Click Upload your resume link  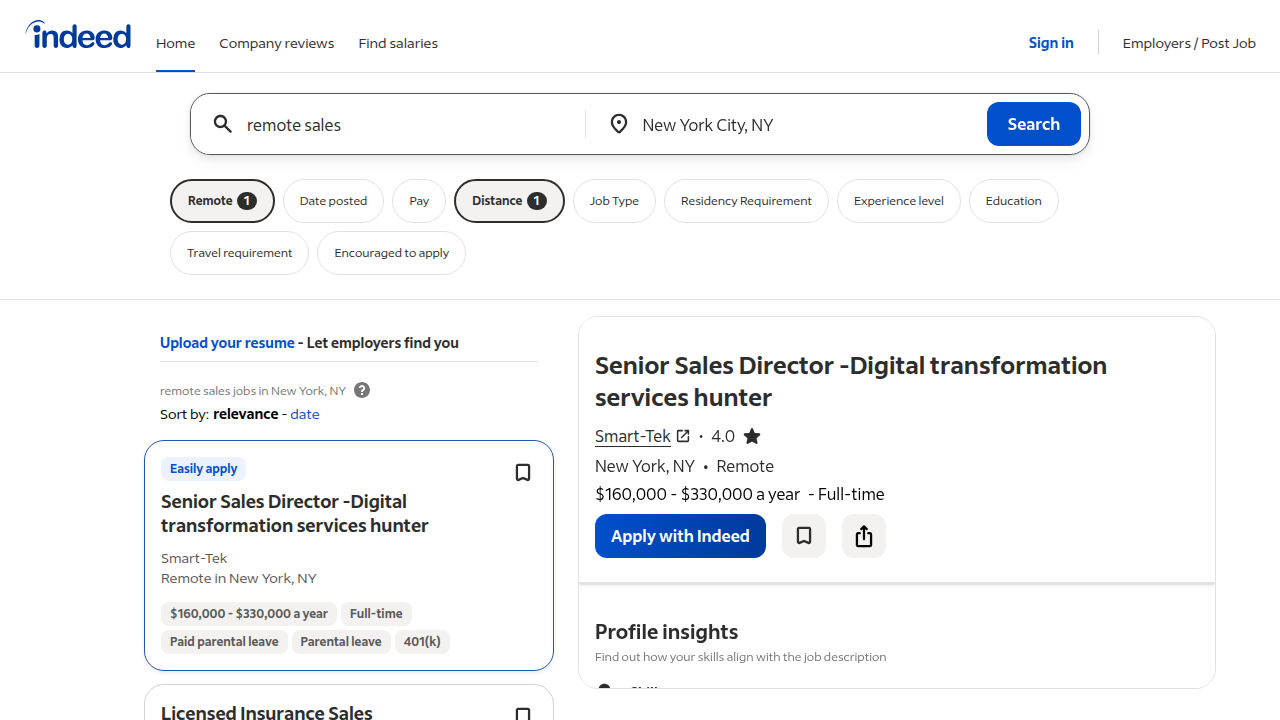(227, 343)
